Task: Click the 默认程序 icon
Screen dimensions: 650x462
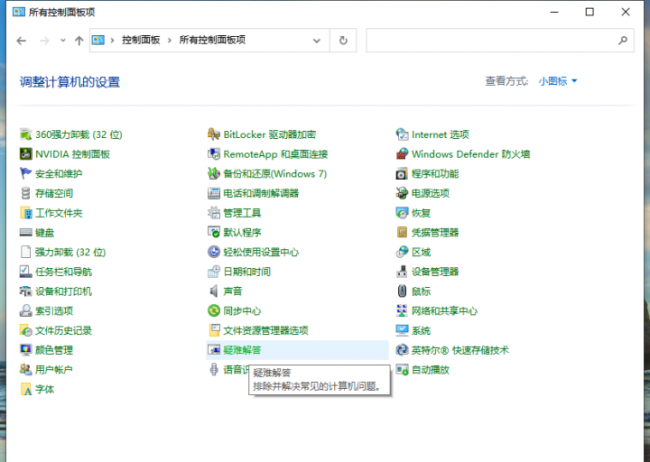Action: (x=213, y=232)
